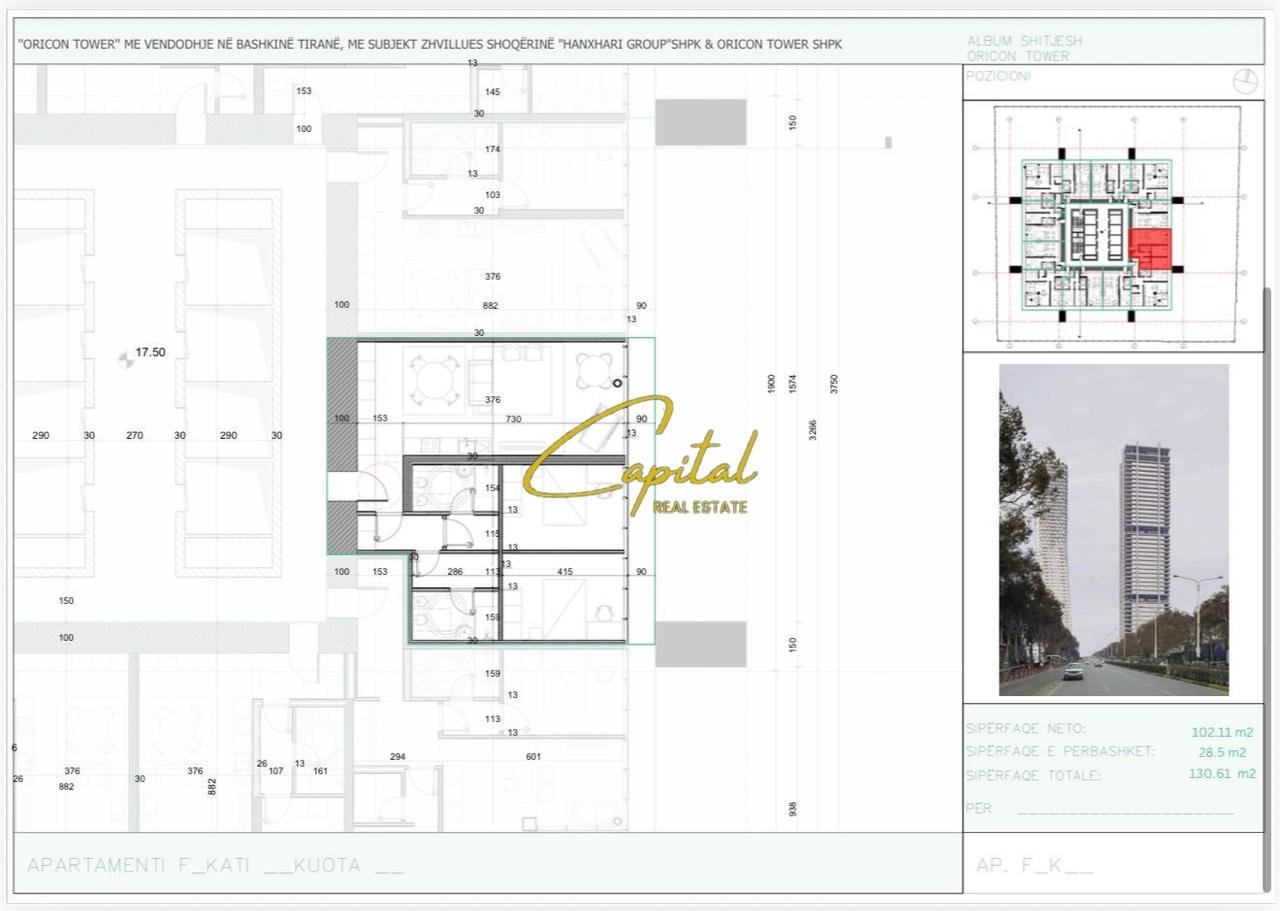Click the "ORICON TOWER" ME VENDODHJE project title text
This screenshot has height=911, width=1280.
point(430,44)
